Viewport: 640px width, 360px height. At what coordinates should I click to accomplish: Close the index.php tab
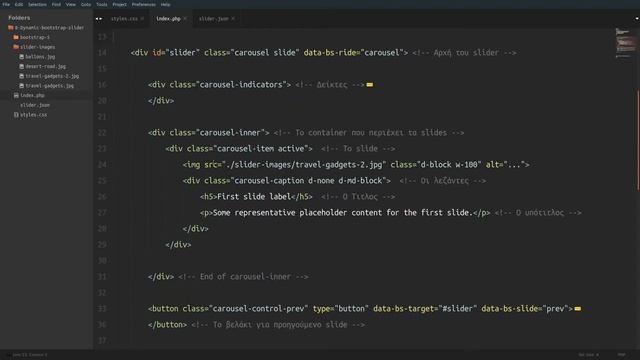pyautogui.click(x=185, y=19)
